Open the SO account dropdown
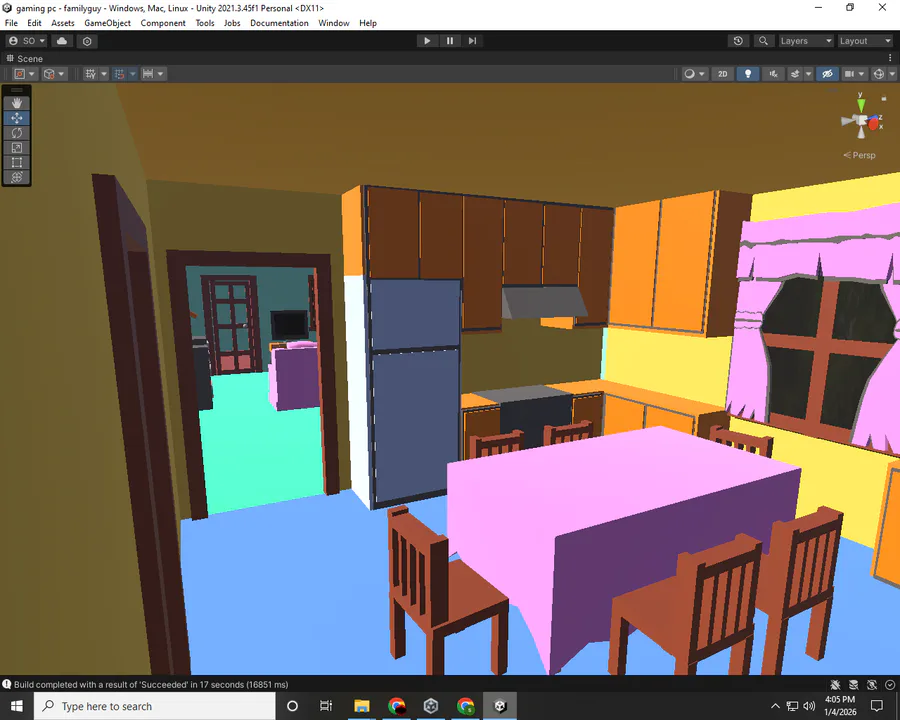The height and width of the screenshot is (720, 900). 27,41
